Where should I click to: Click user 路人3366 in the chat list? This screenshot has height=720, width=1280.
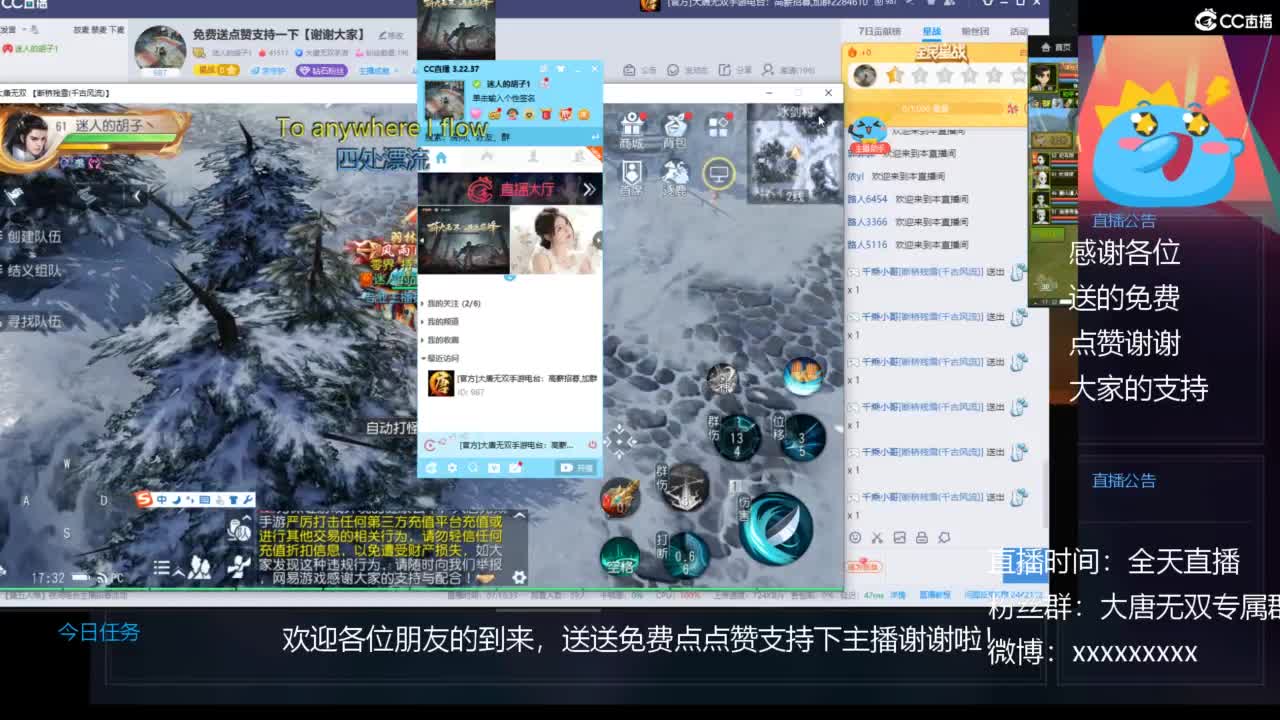point(867,222)
